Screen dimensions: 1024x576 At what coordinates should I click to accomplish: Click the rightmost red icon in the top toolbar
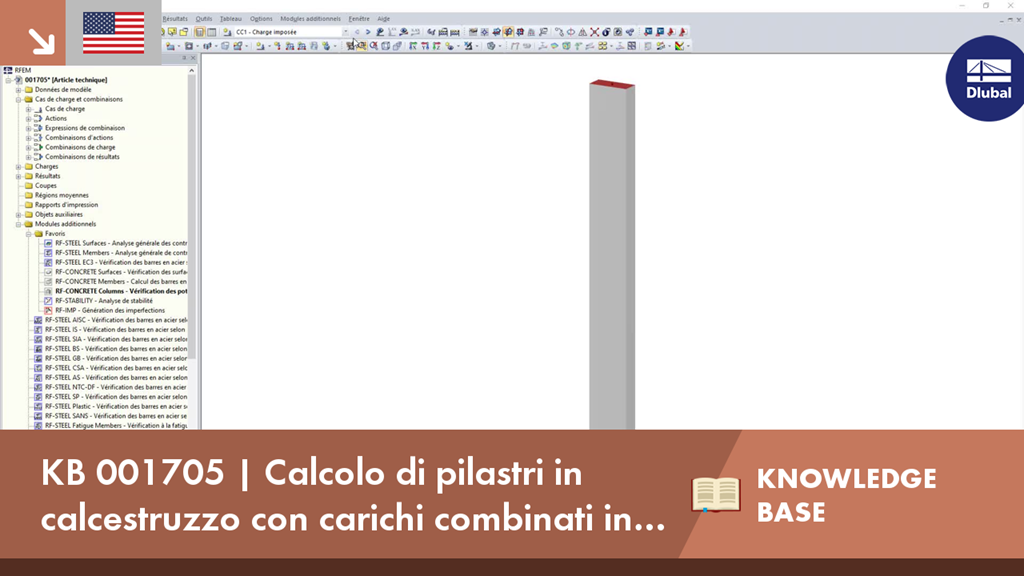683,31
